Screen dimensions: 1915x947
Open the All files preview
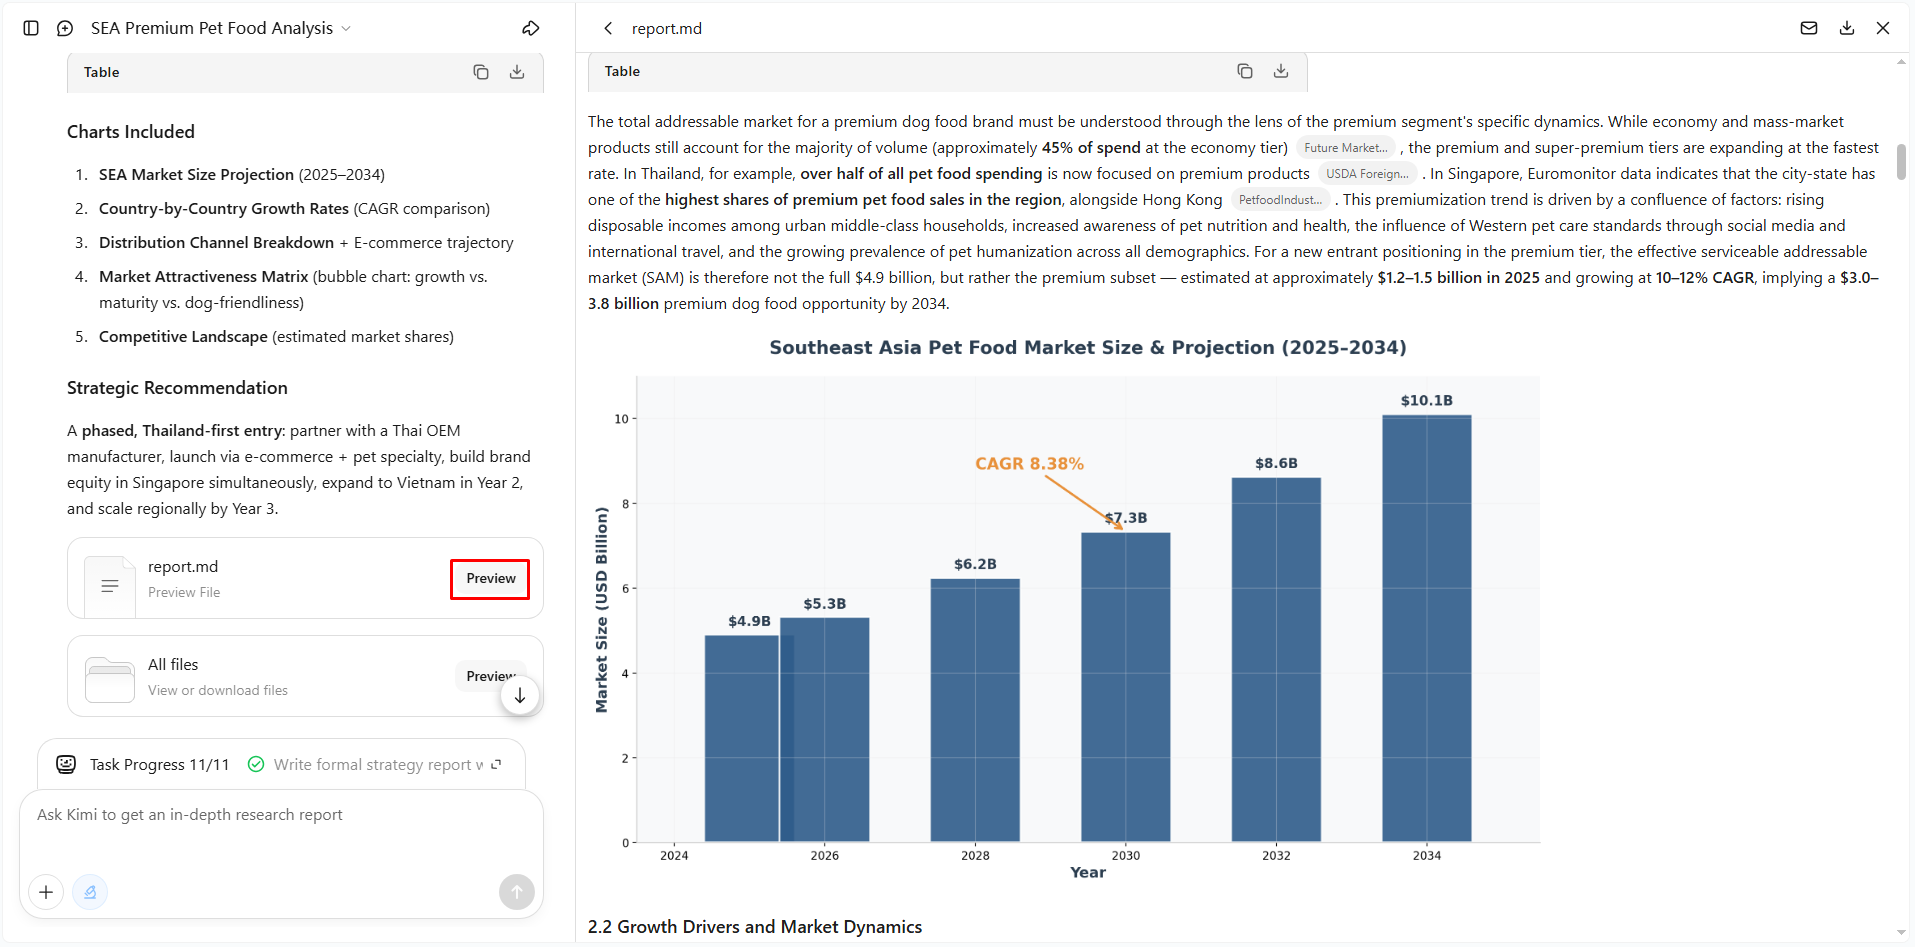click(490, 676)
